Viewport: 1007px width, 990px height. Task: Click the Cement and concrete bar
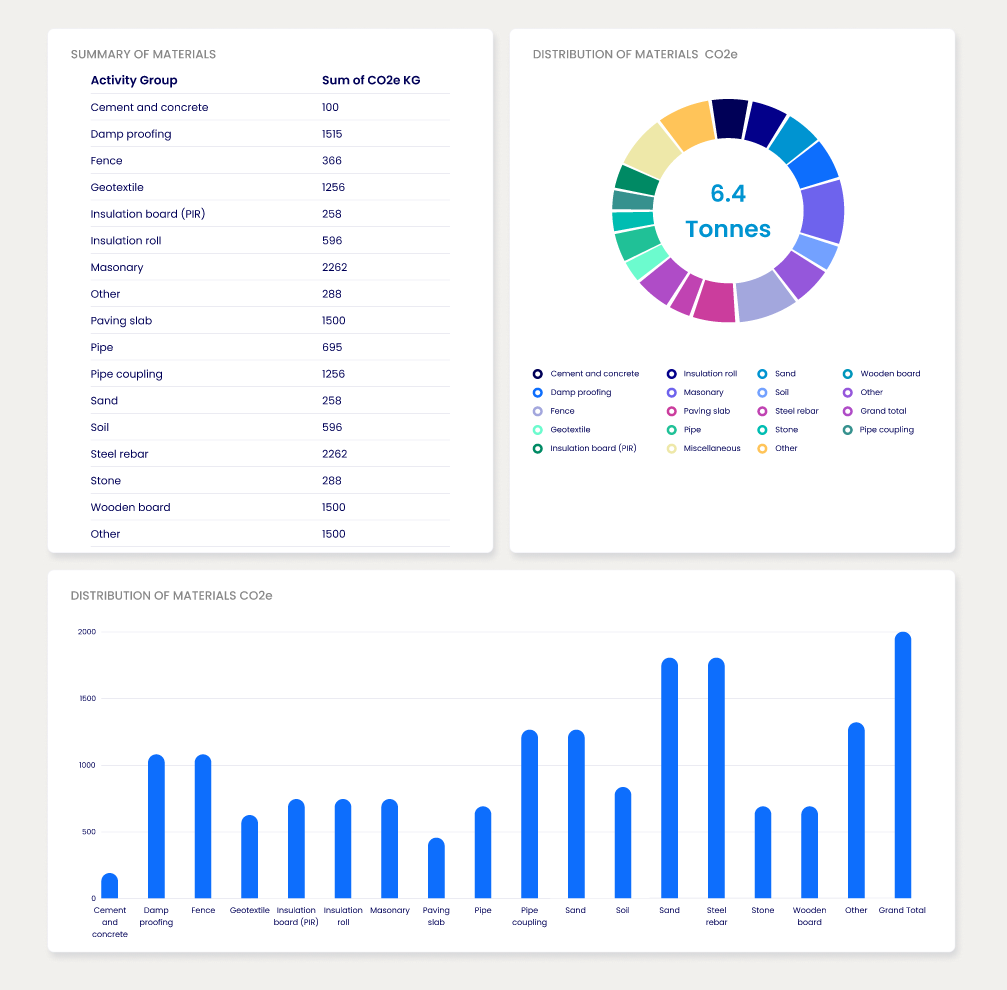(110, 886)
